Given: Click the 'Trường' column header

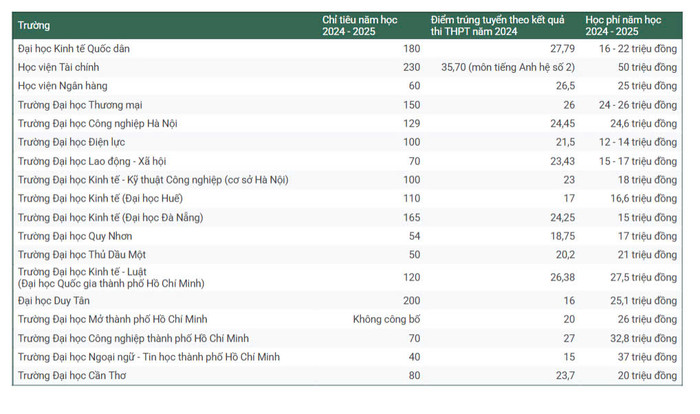Looking at the screenshot, I should [35, 25].
